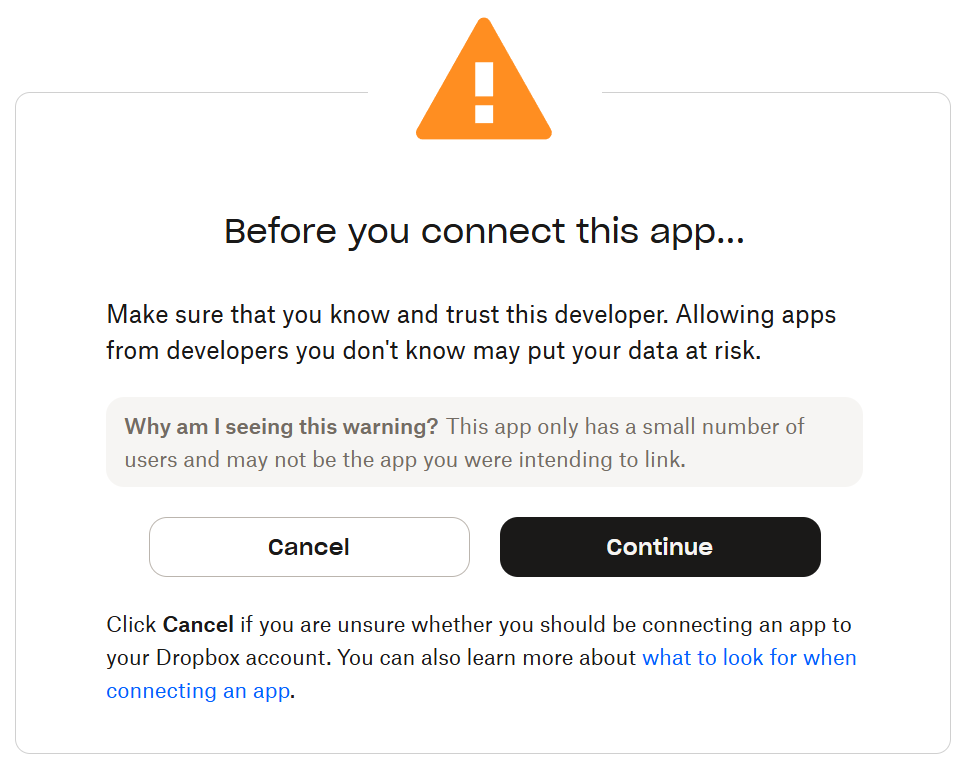Select the bold 'Why am I seeing this warning?' text
966x781 pixels.
(281, 426)
